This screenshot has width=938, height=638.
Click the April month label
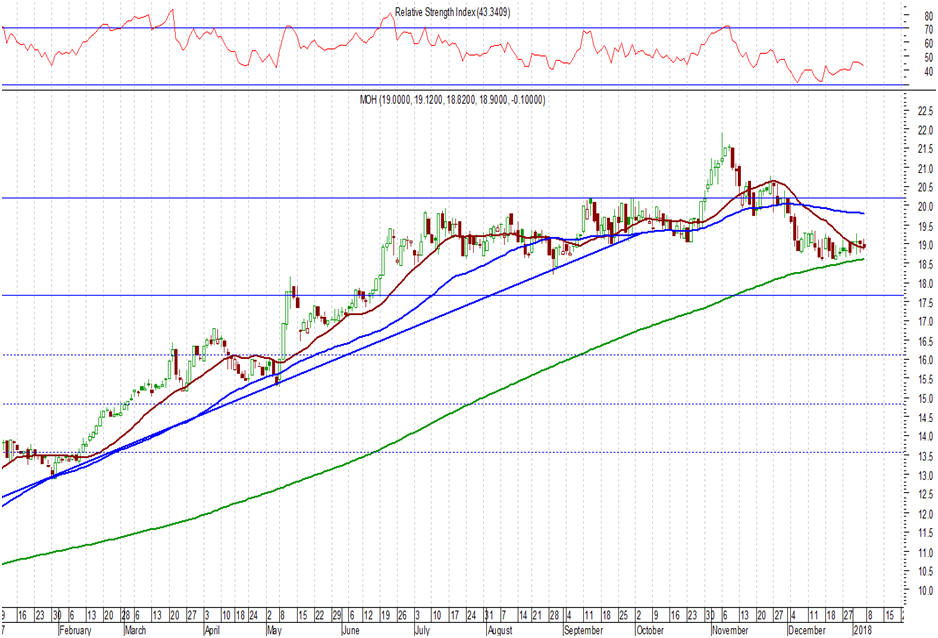click(x=212, y=630)
